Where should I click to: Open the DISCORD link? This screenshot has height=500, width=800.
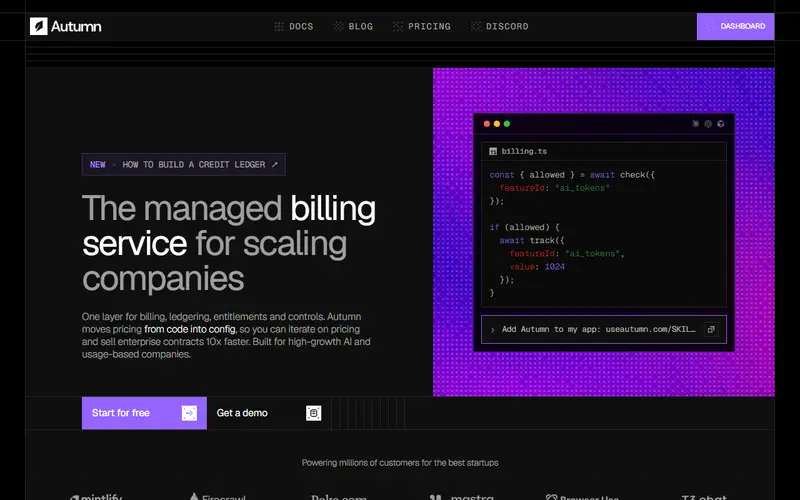point(499,27)
